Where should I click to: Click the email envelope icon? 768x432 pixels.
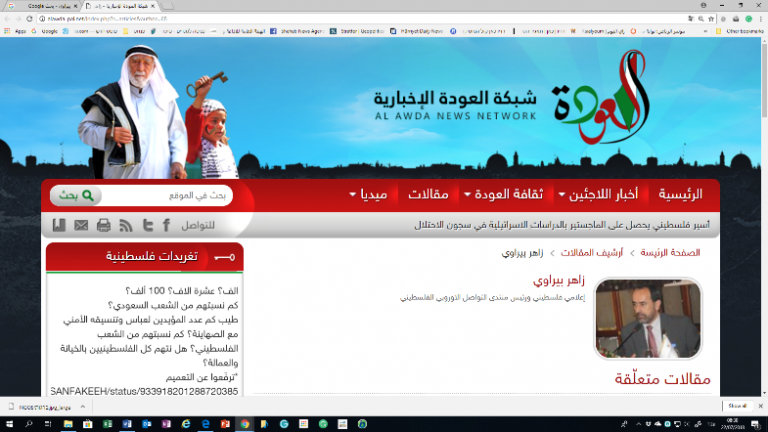[x=81, y=225]
